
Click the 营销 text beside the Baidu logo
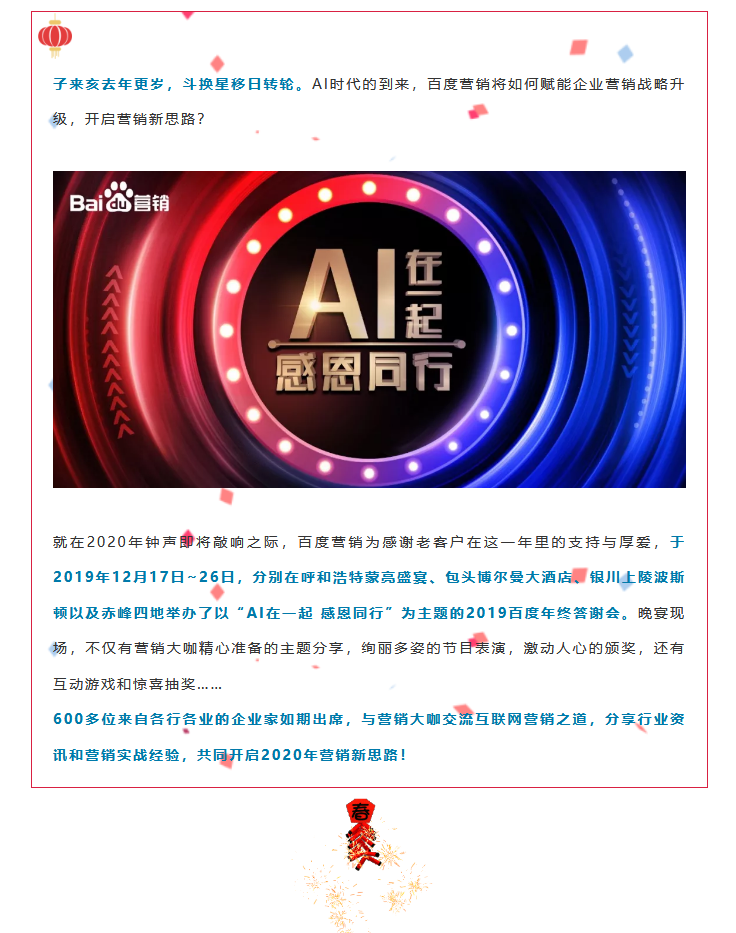[151, 203]
